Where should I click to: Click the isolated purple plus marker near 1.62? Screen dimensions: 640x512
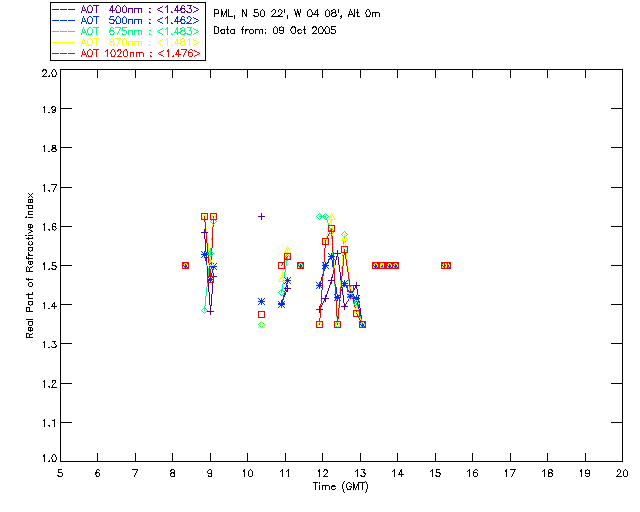click(x=261, y=216)
